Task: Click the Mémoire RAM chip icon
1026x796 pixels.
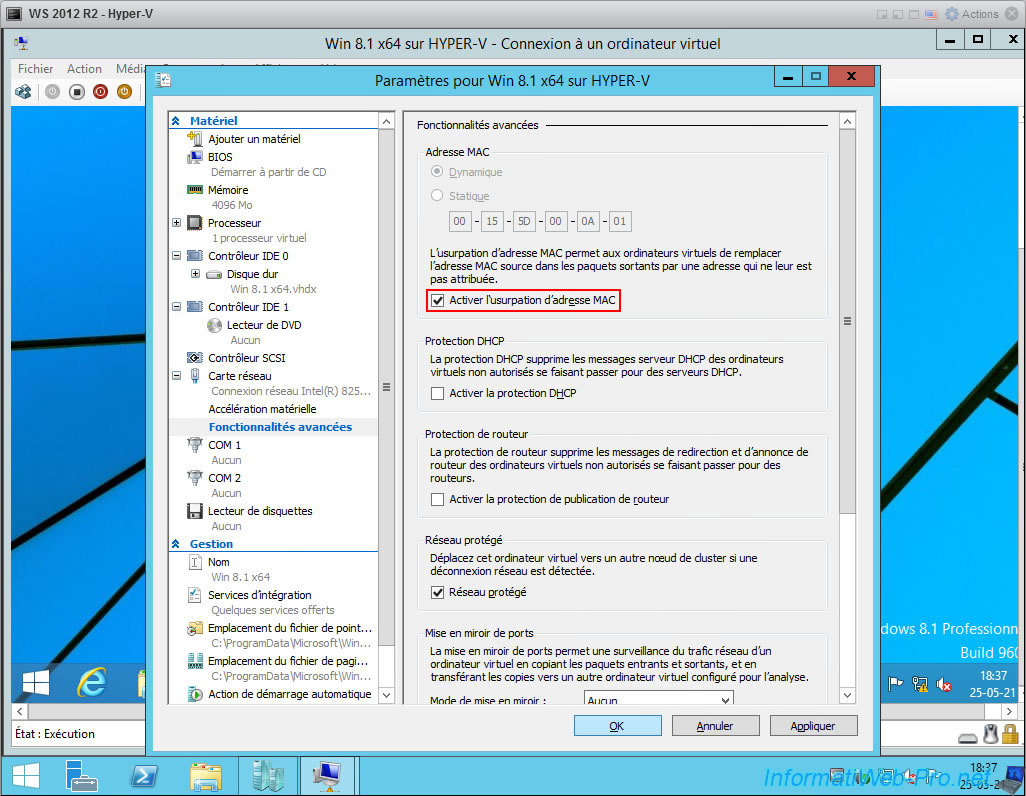Action: (194, 190)
